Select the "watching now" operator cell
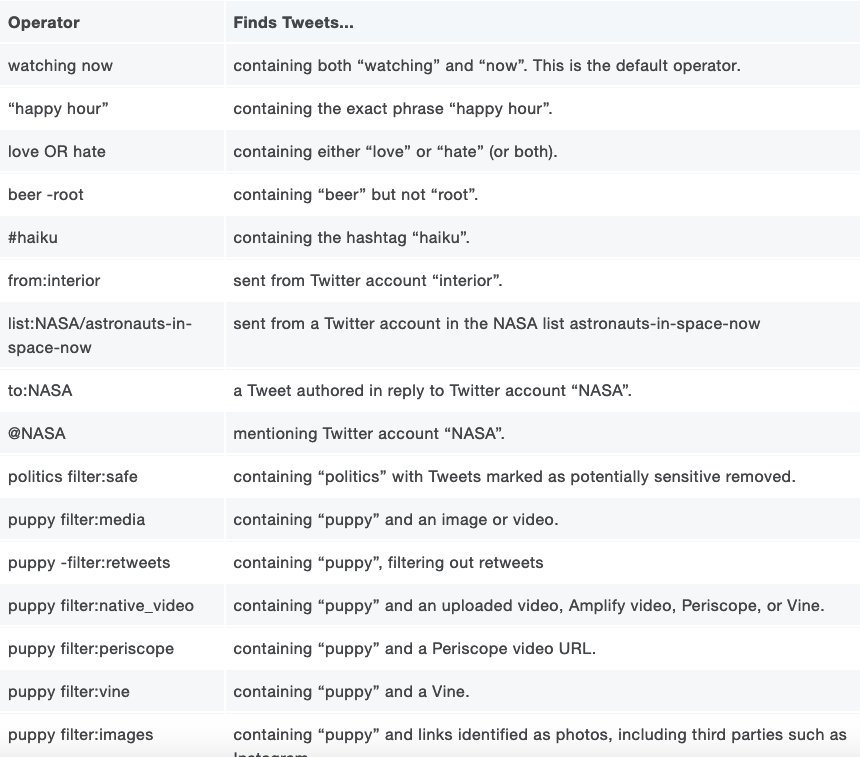Screen dimensions: 860x757 60,66
